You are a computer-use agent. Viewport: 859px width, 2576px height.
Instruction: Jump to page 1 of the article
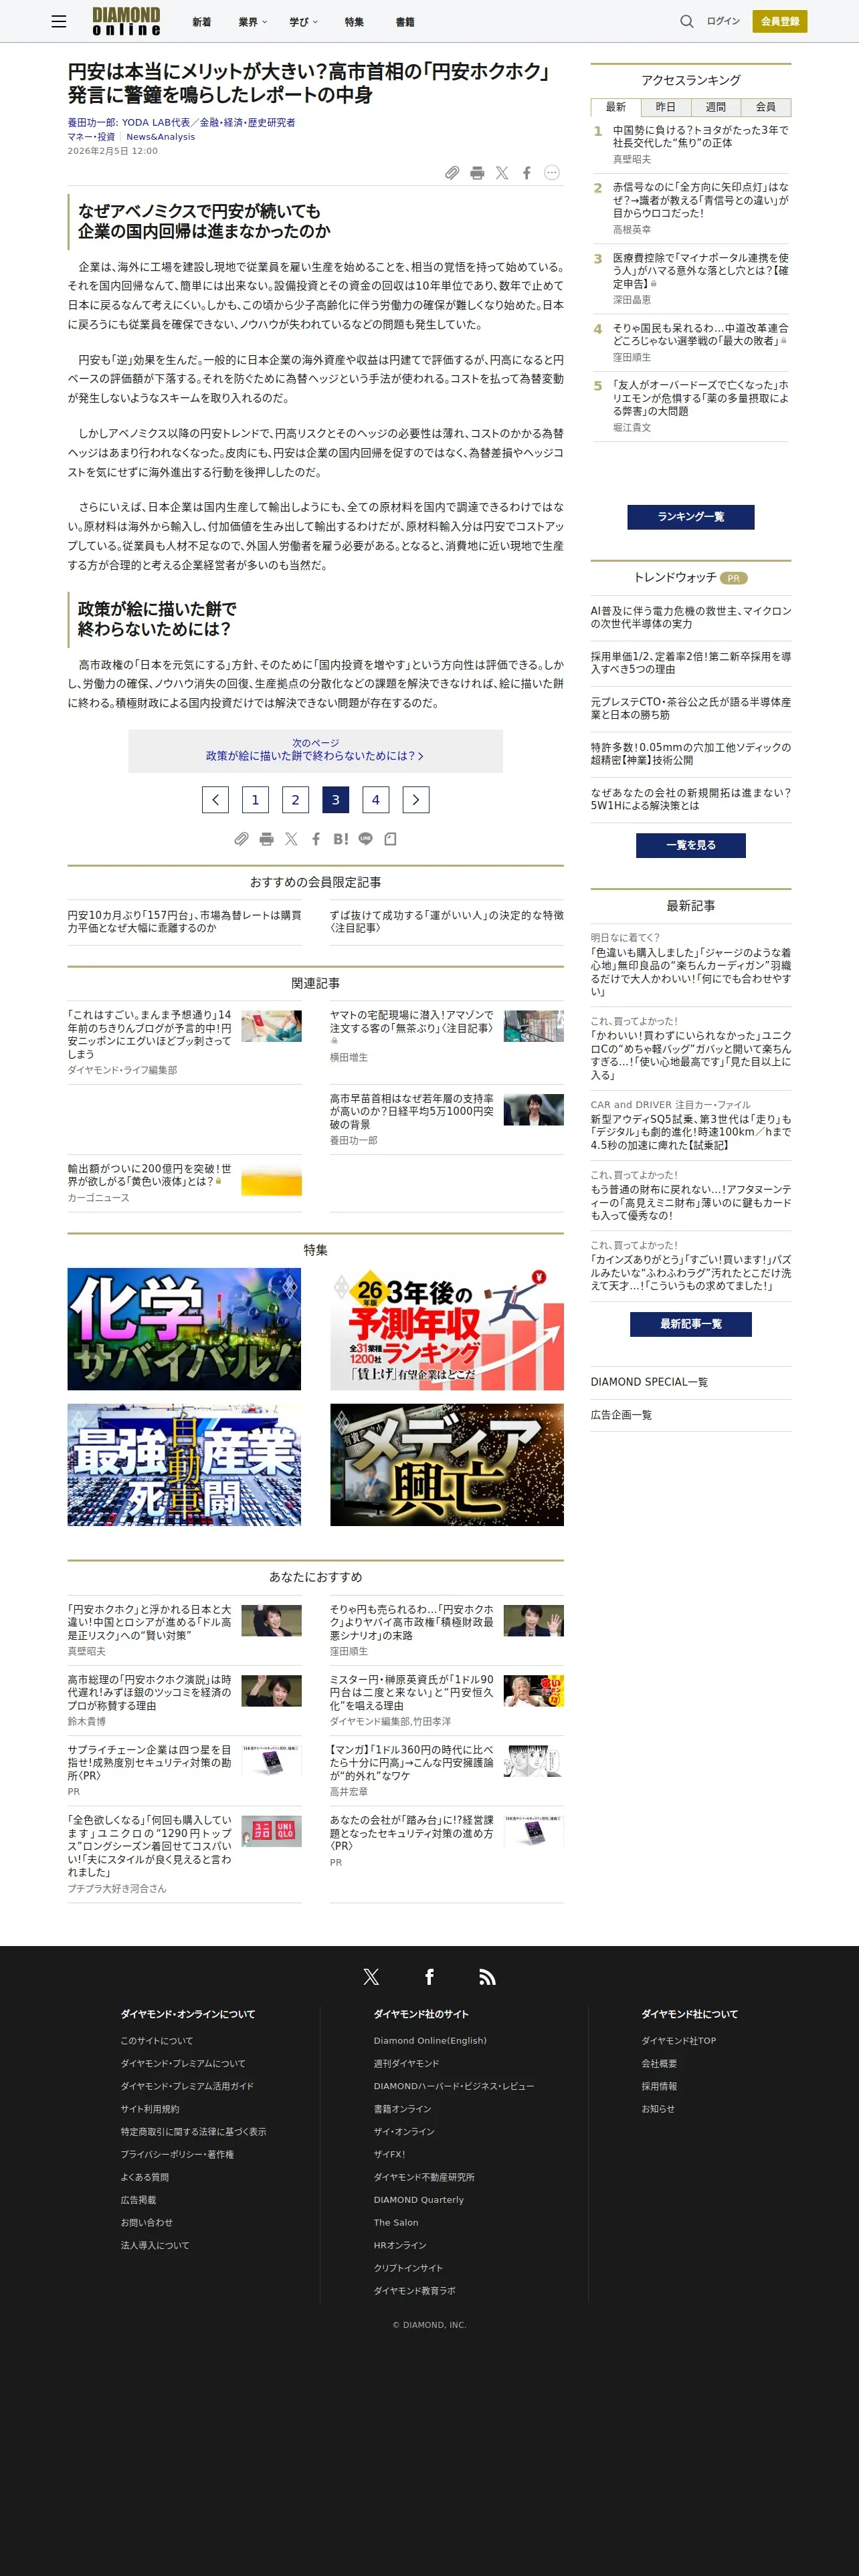click(255, 800)
